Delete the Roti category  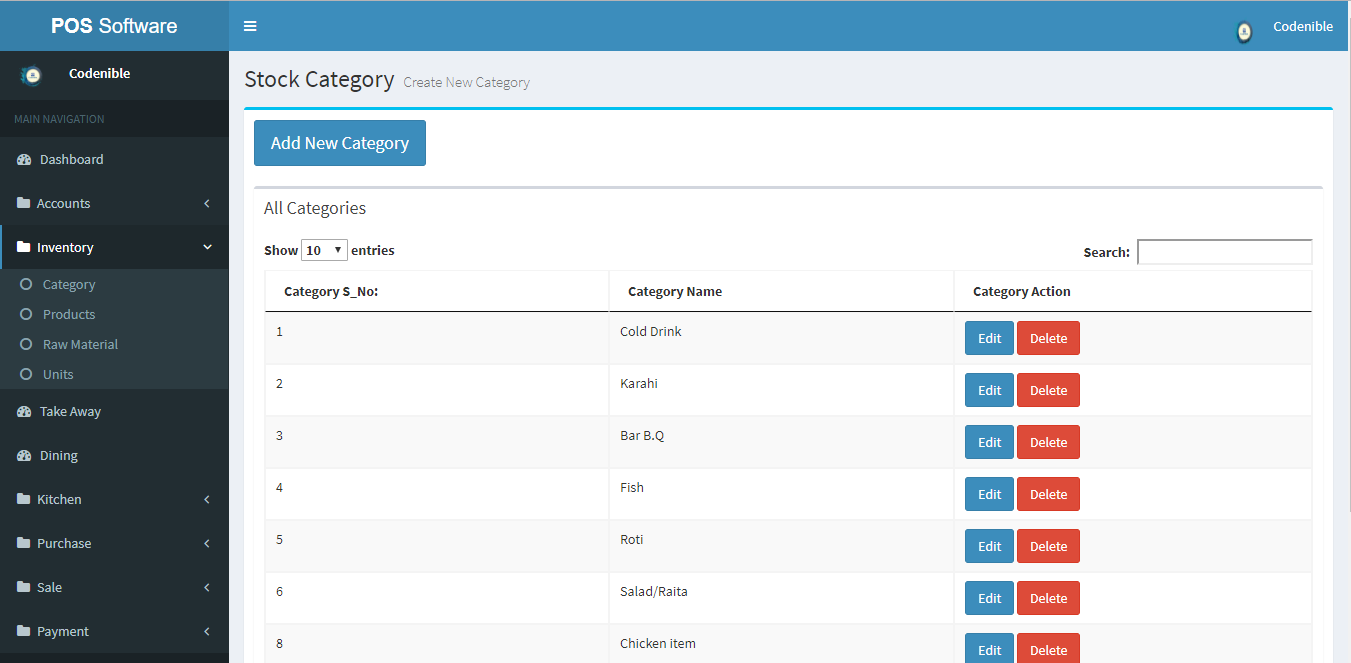(1048, 546)
